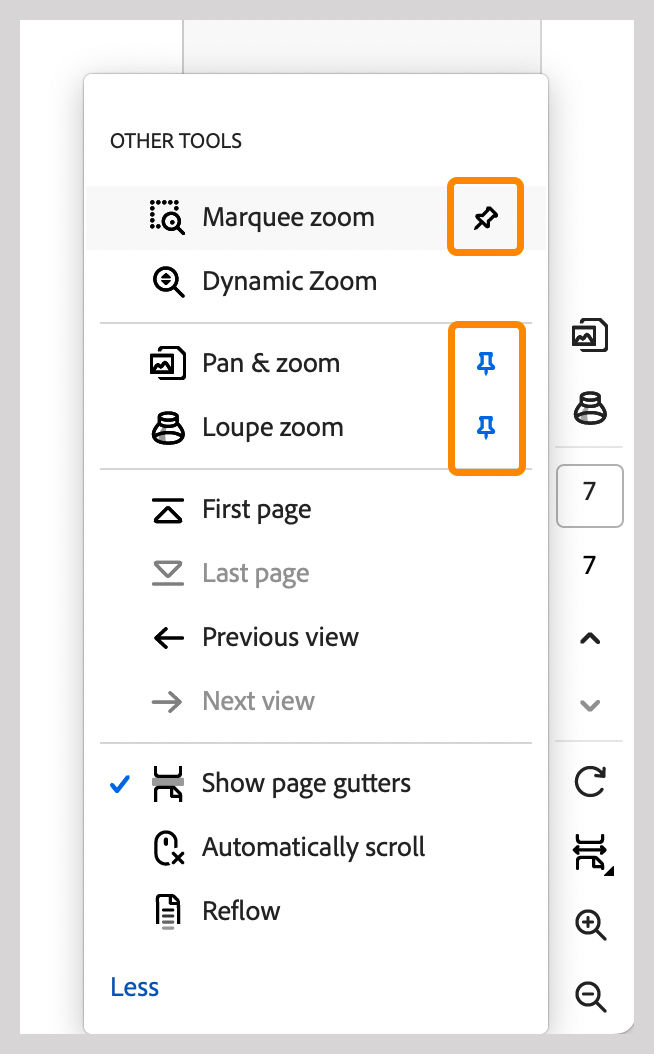The image size is (654, 1054).
Task: Click the Loupe zoom toolbar icon
Action: click(x=590, y=408)
